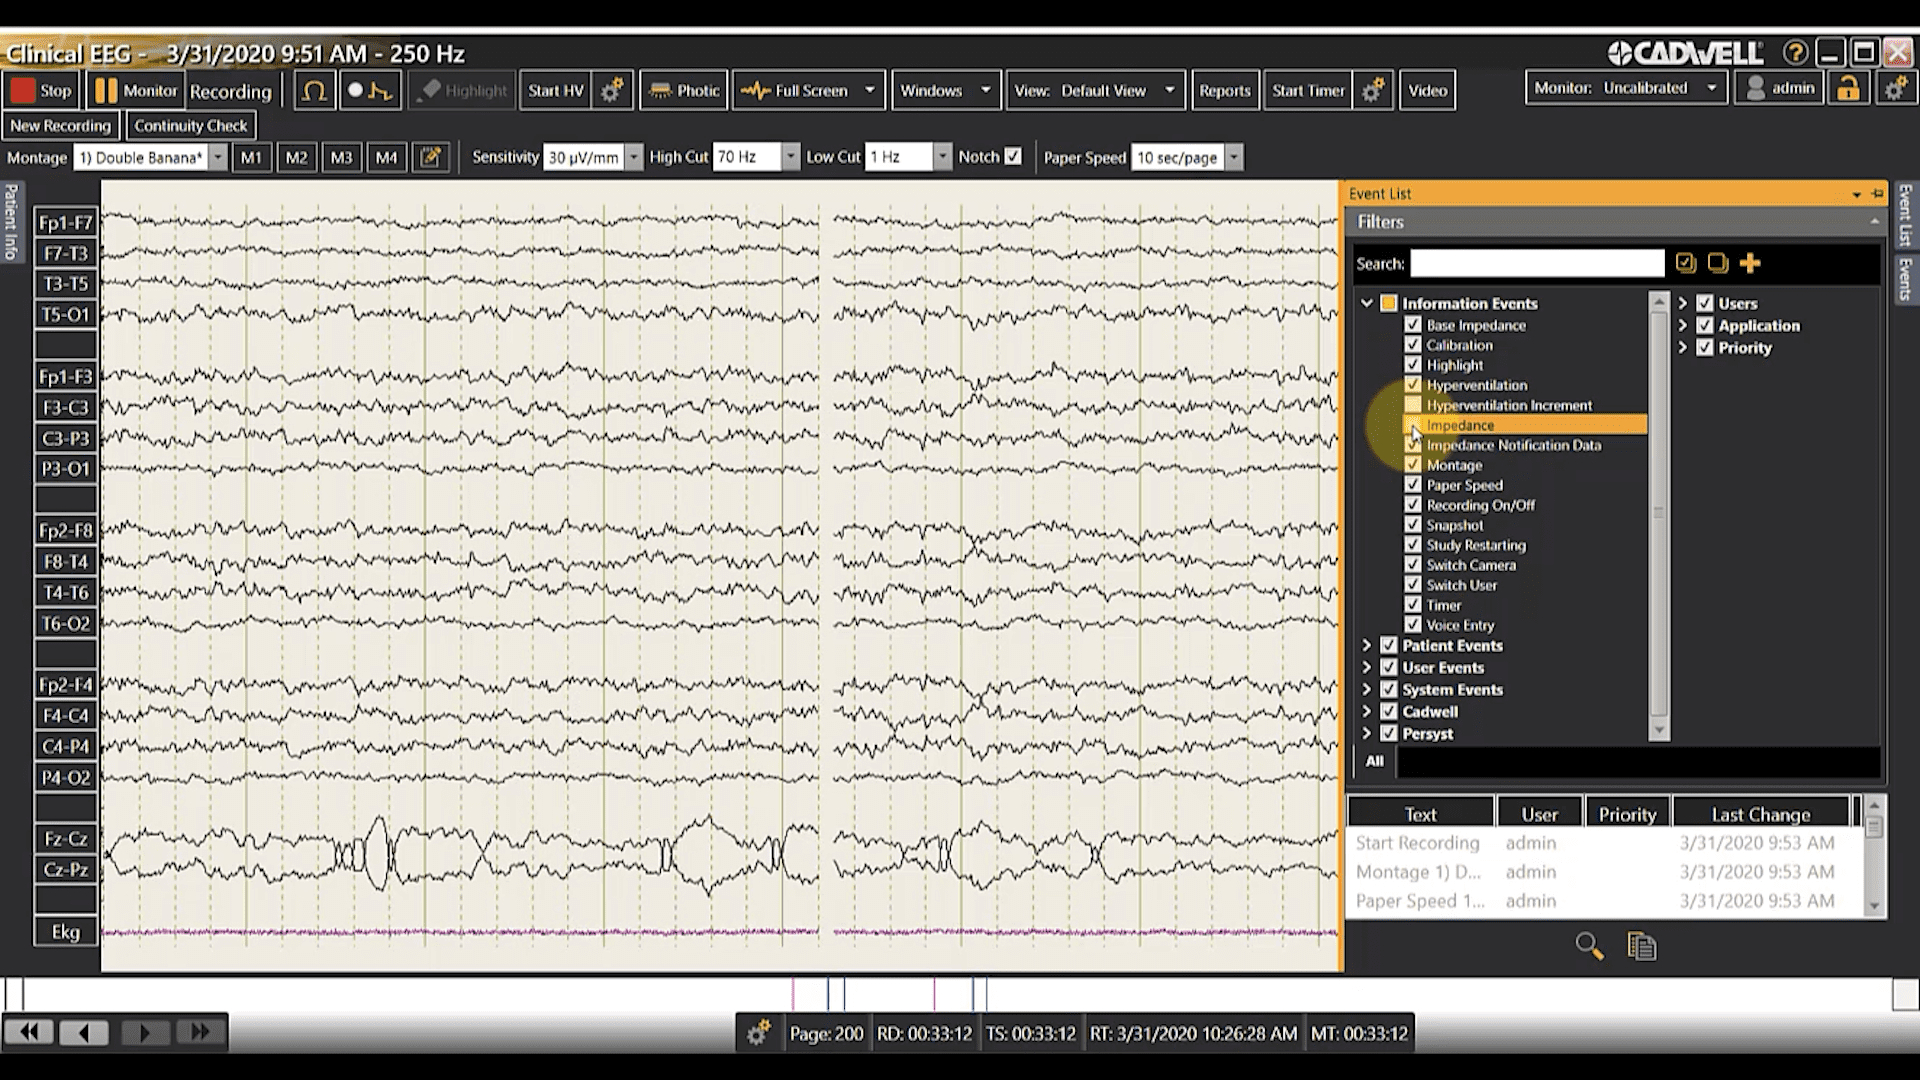
Task: Click in the event Search field
Action: pos(1536,264)
